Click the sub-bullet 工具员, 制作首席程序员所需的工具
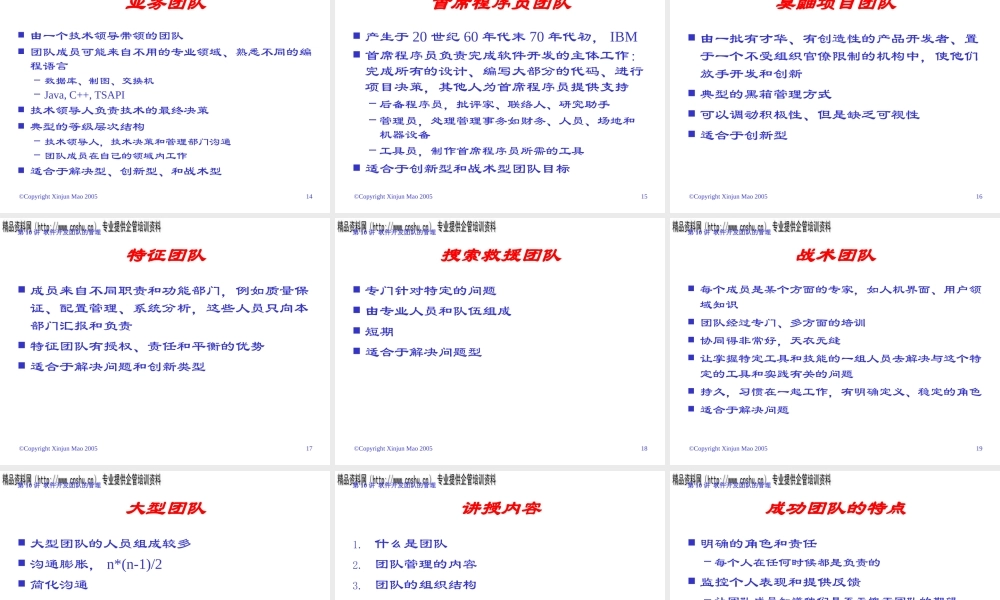 click(x=482, y=151)
